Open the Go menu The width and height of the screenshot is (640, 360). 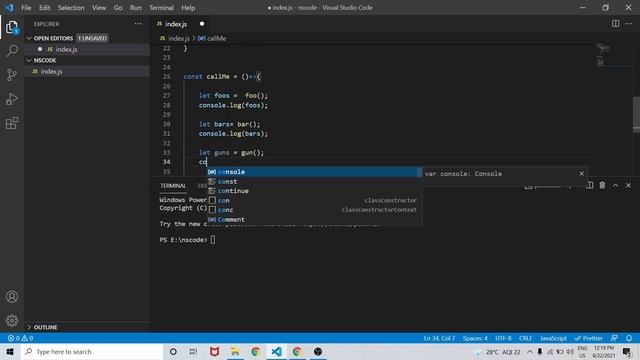[118, 7]
